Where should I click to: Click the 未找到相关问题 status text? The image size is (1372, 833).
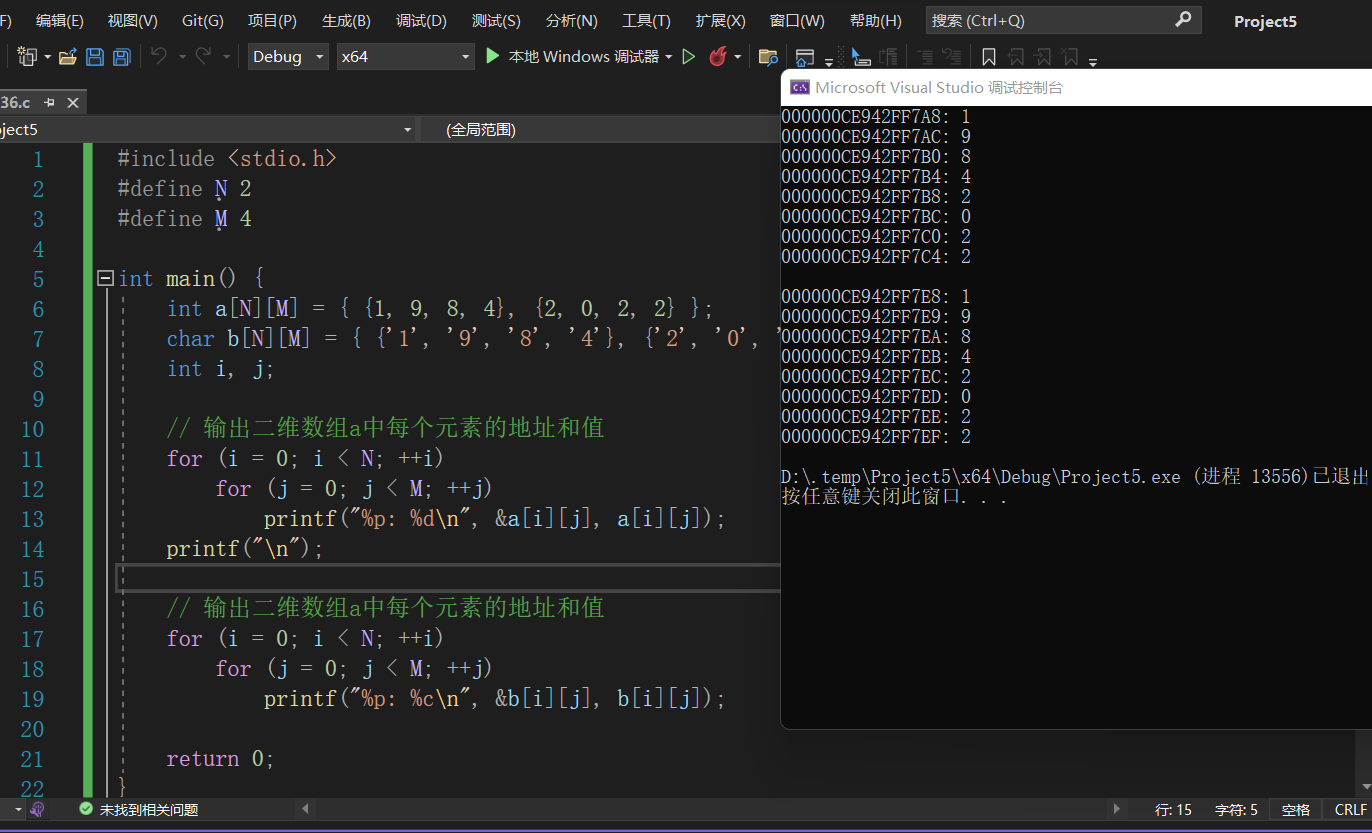(x=149, y=810)
